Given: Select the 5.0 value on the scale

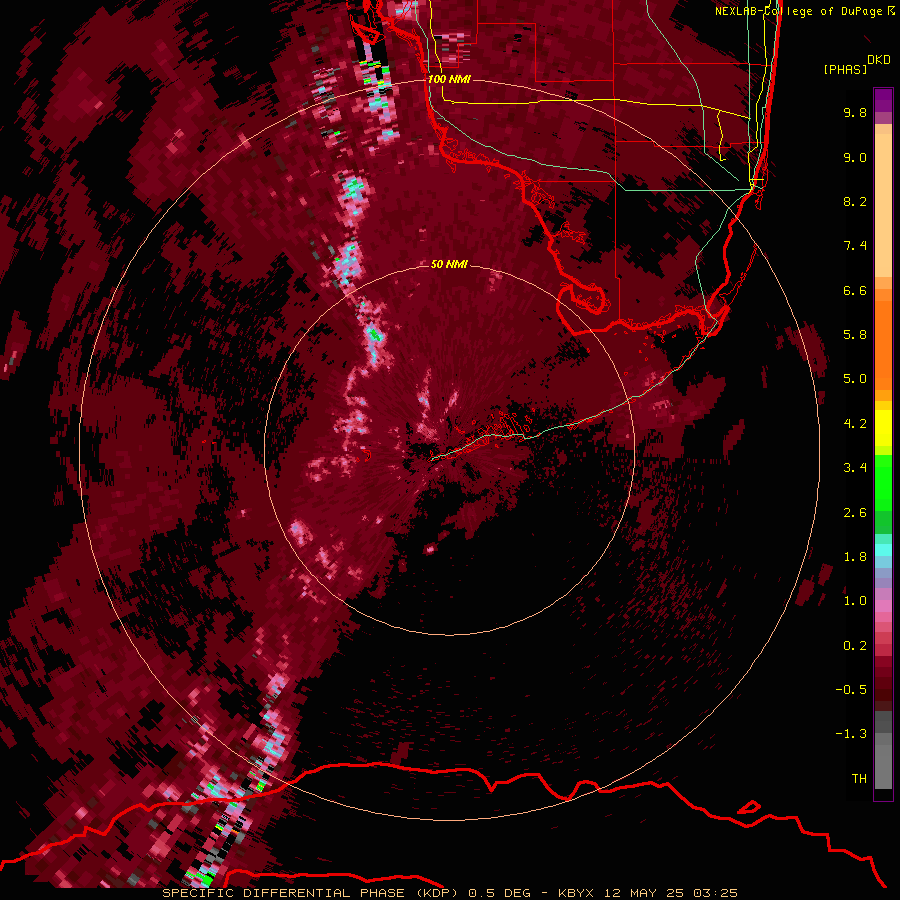Looking at the screenshot, I should [x=855, y=379].
